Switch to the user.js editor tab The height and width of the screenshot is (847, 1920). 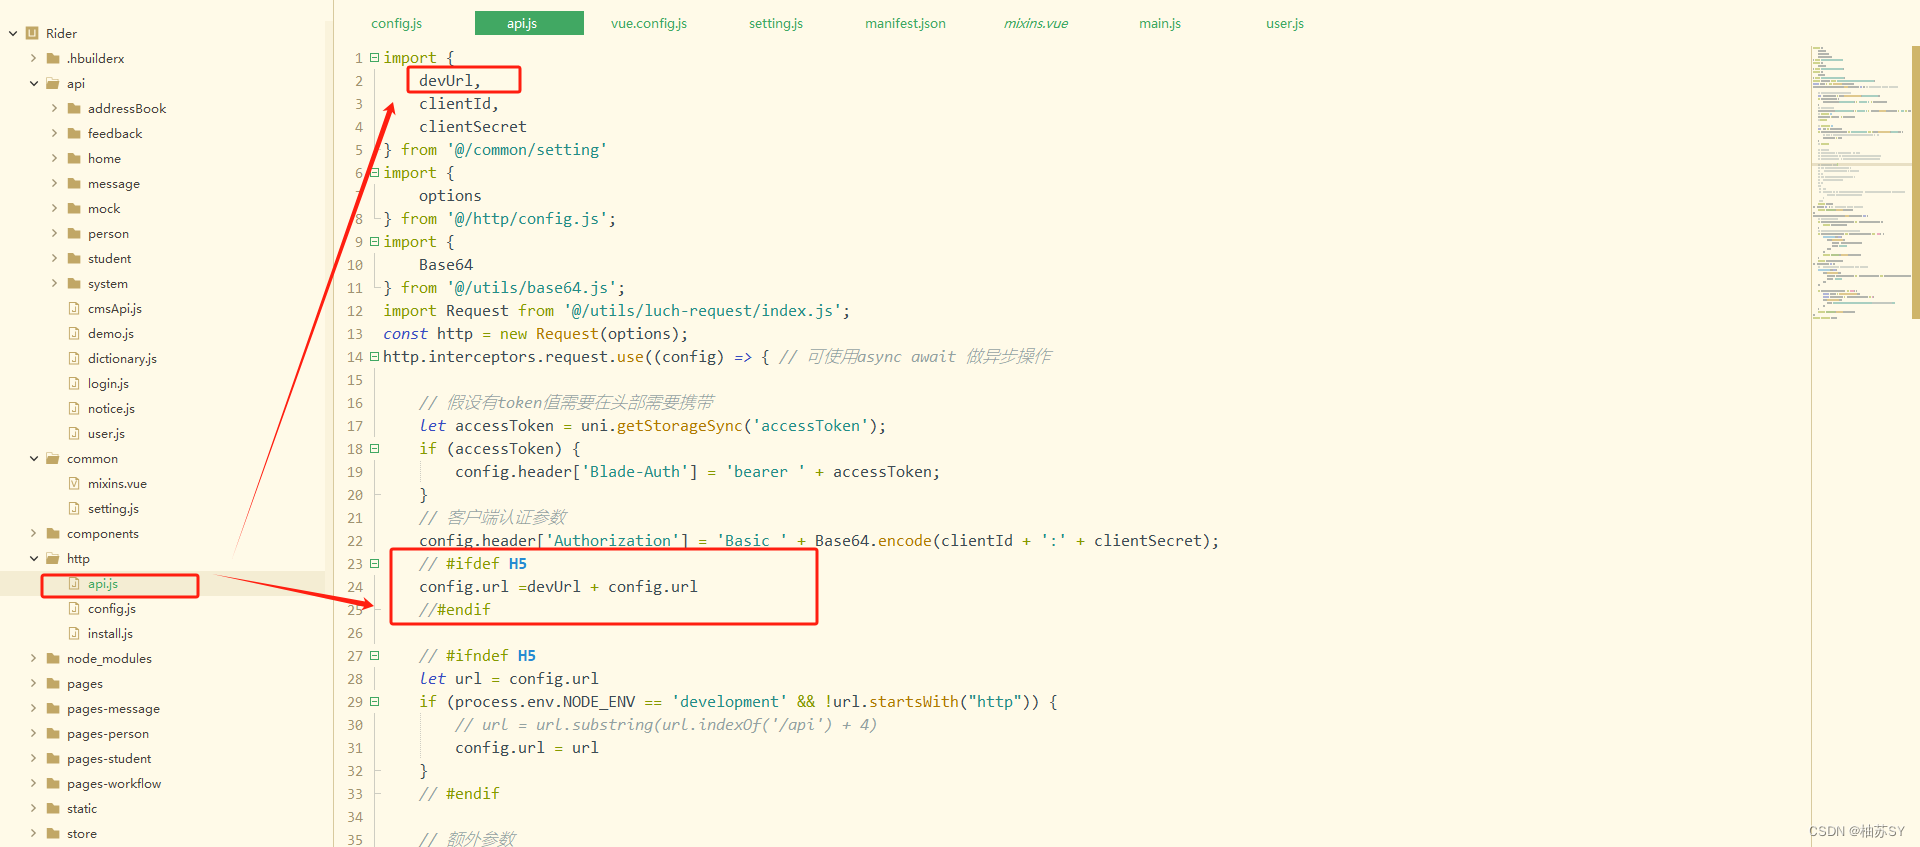pyautogui.click(x=1285, y=23)
